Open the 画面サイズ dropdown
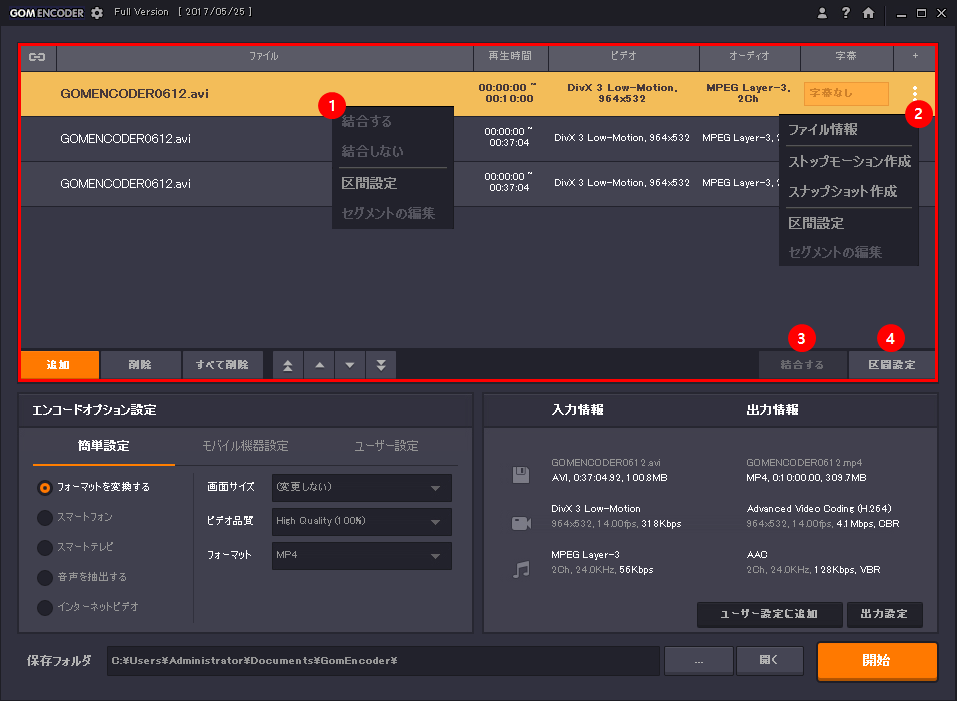Image resolution: width=957 pixels, height=701 pixels. (x=361, y=487)
